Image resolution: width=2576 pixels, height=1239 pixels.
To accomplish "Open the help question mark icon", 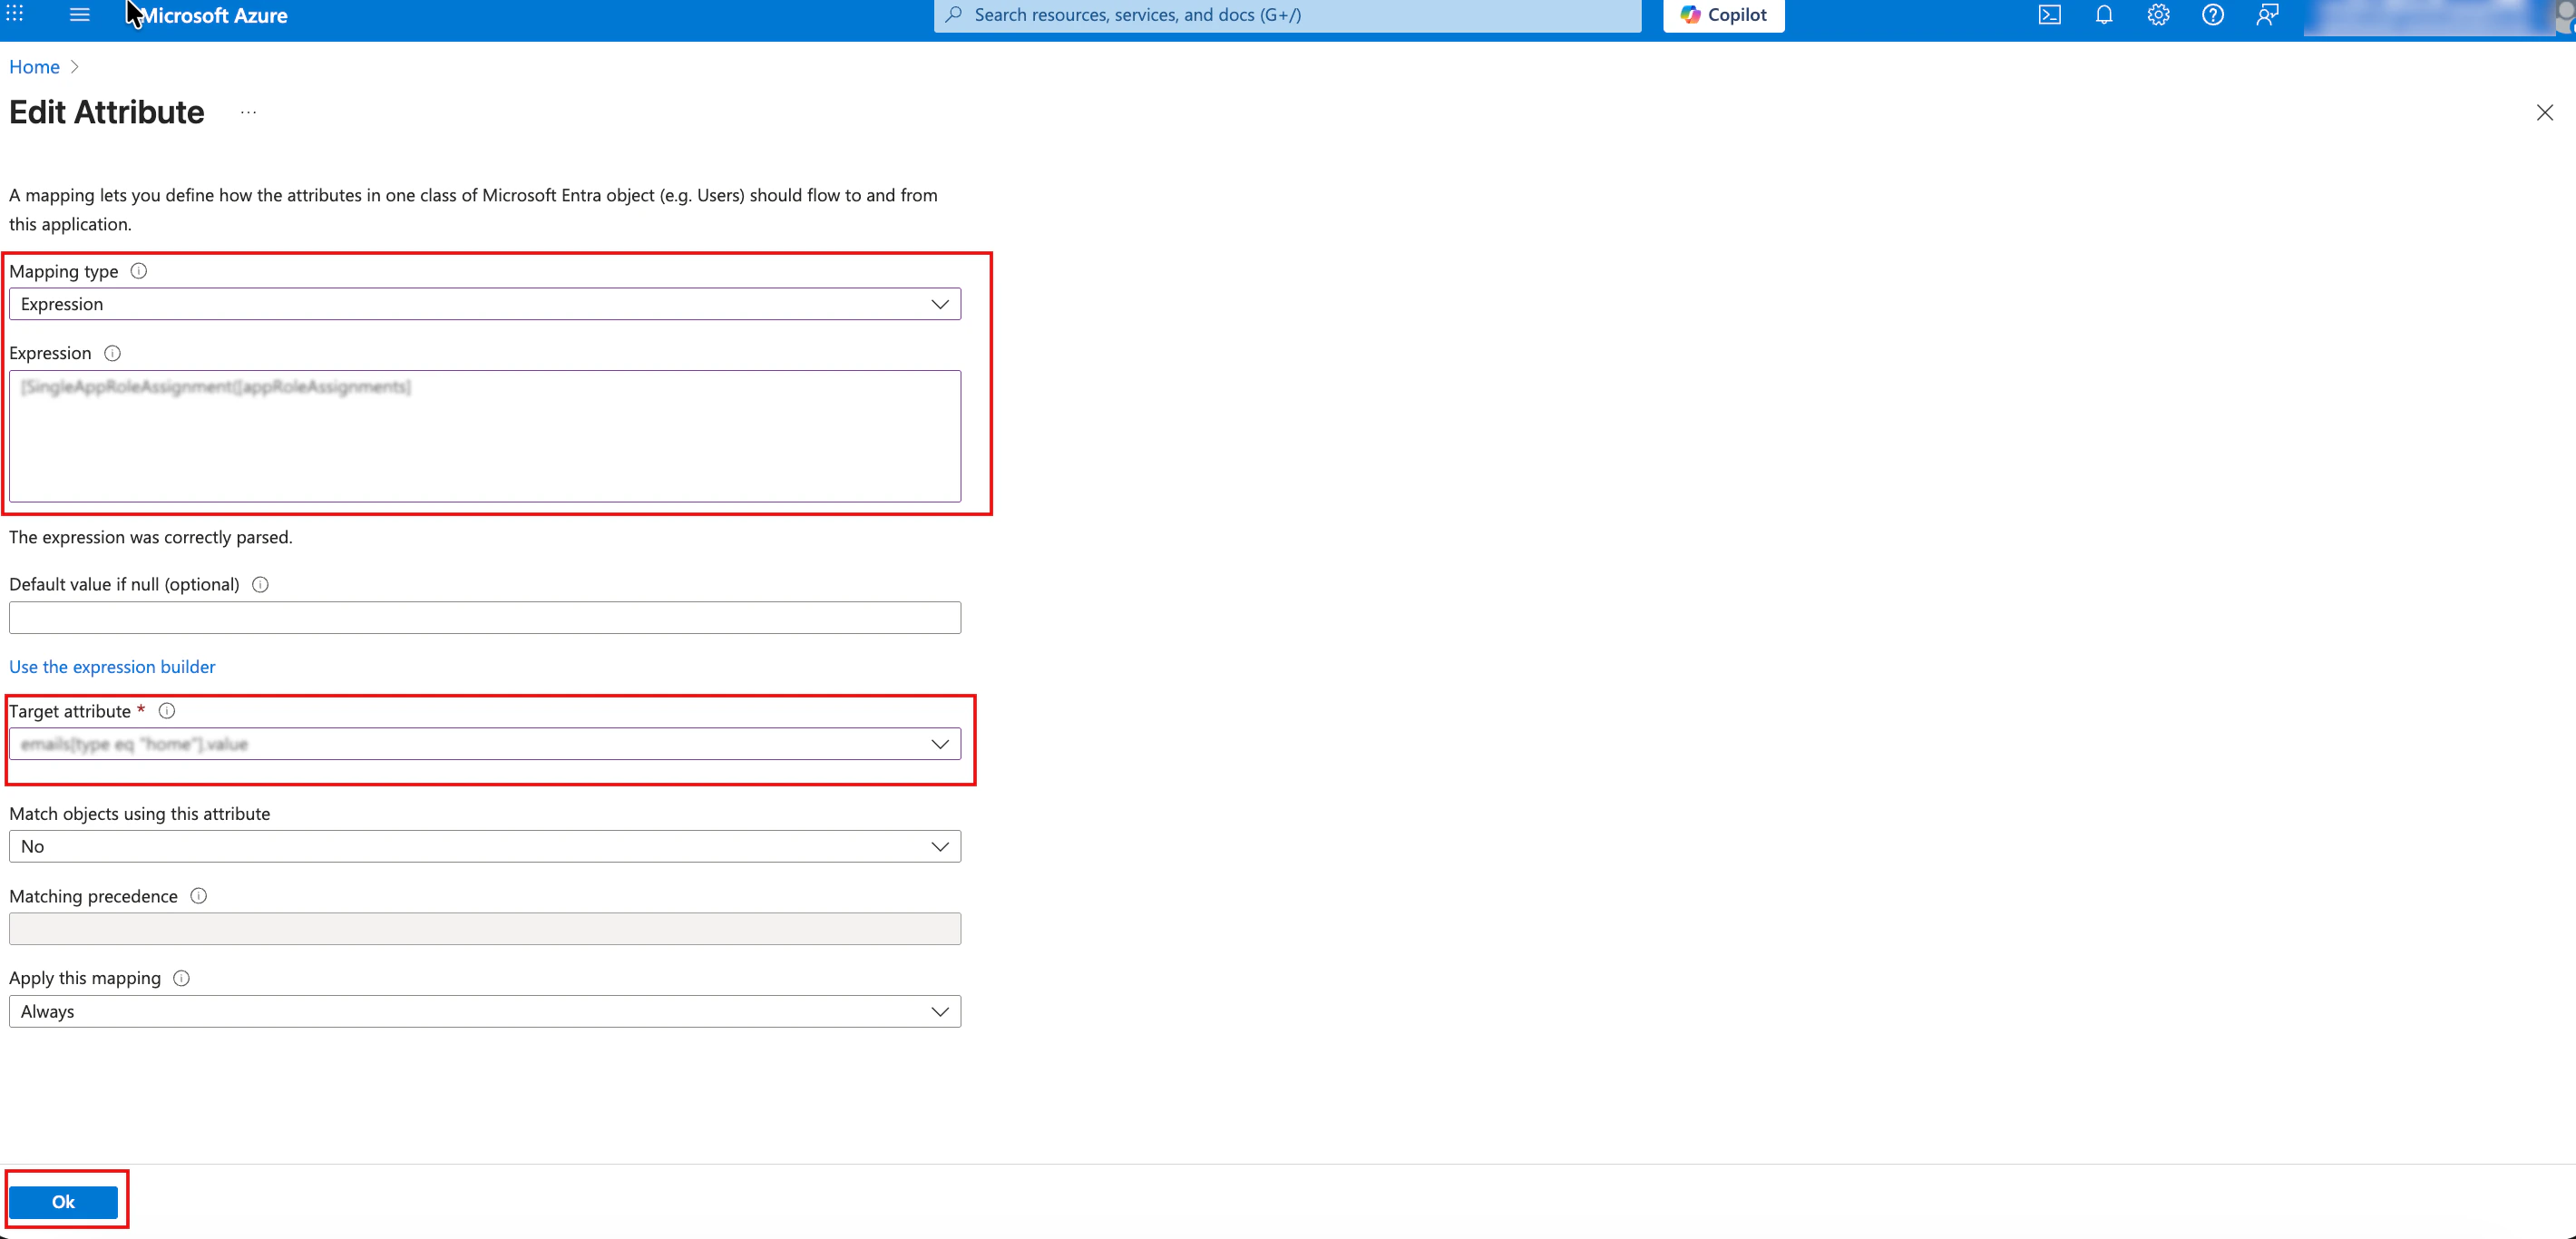I will (x=2212, y=15).
